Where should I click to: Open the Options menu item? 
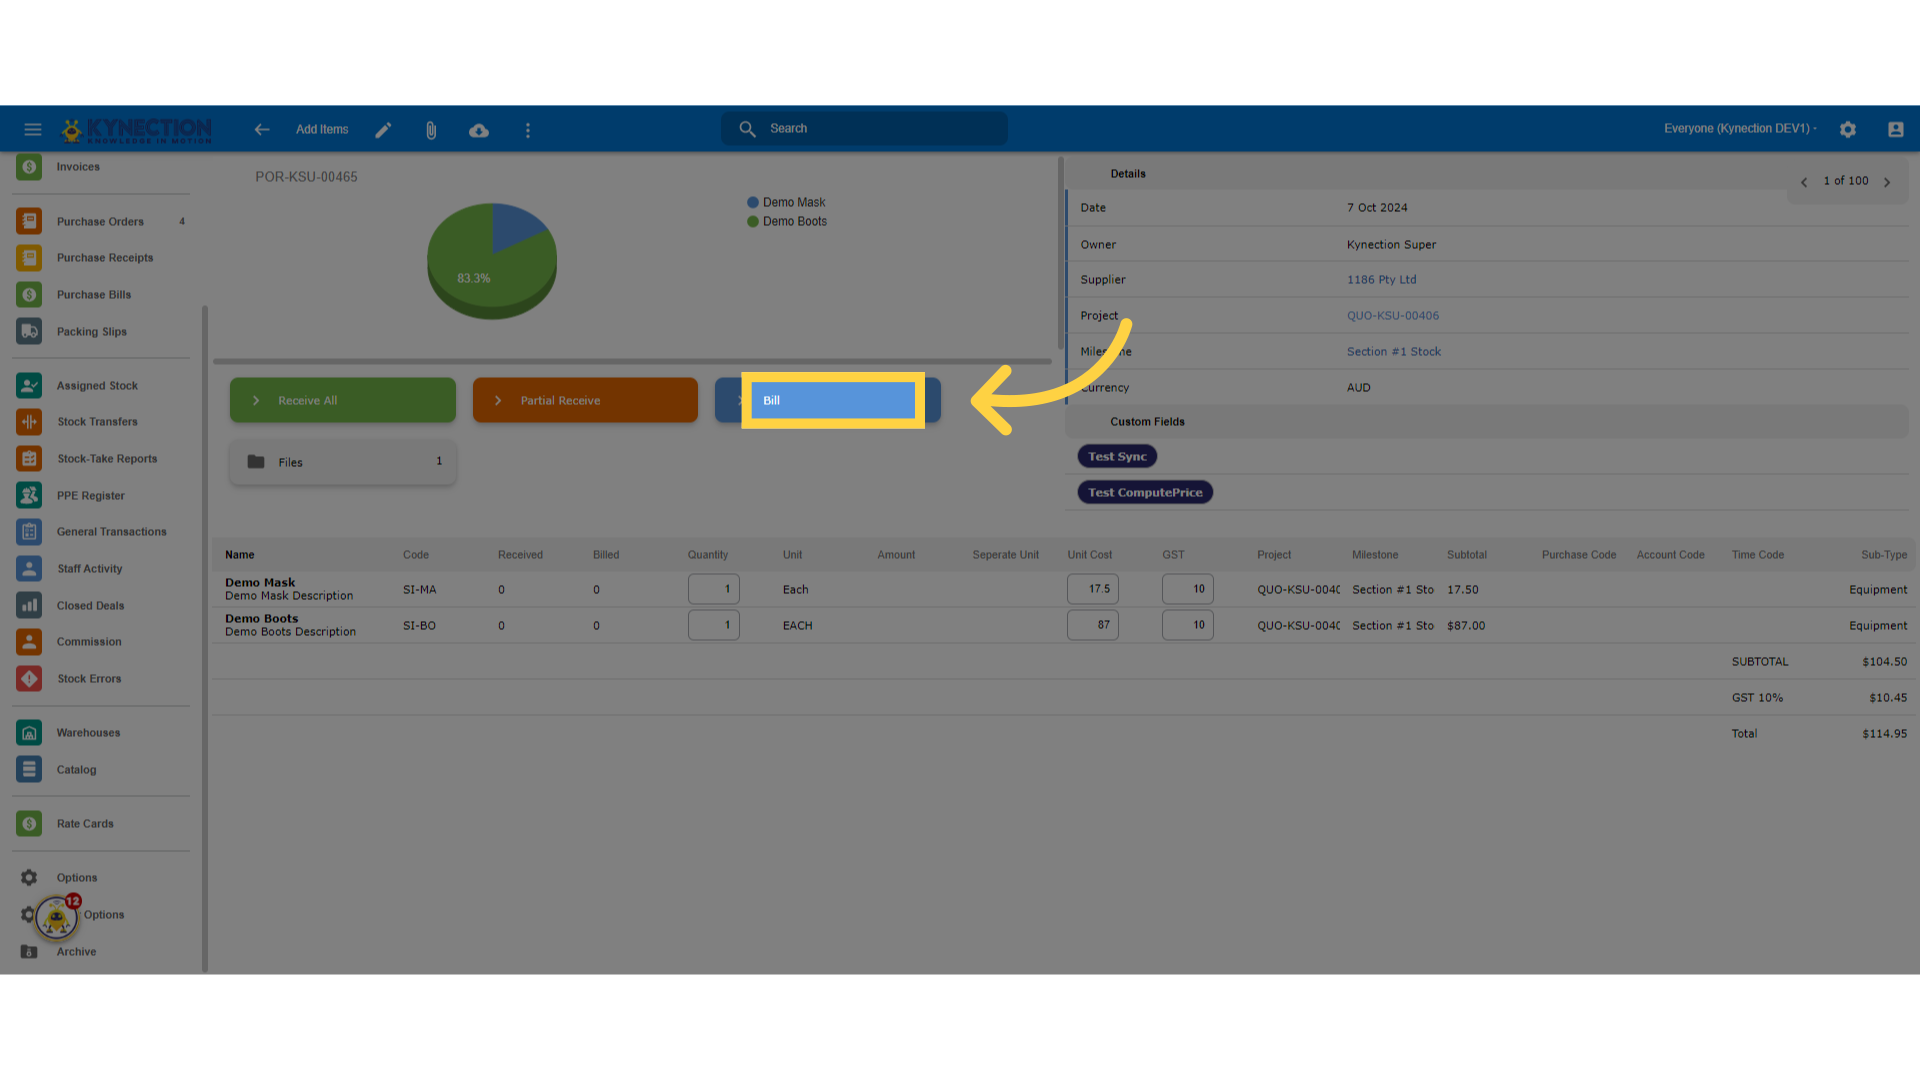pyautogui.click(x=76, y=877)
